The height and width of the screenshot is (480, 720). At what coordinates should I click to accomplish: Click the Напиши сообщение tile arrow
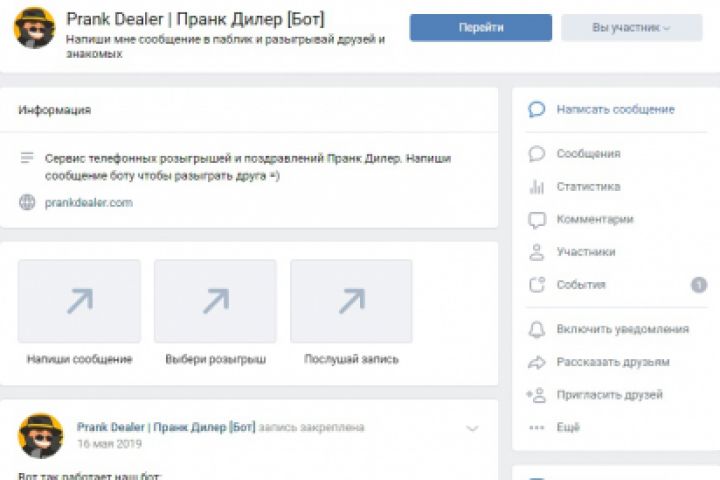[79, 301]
